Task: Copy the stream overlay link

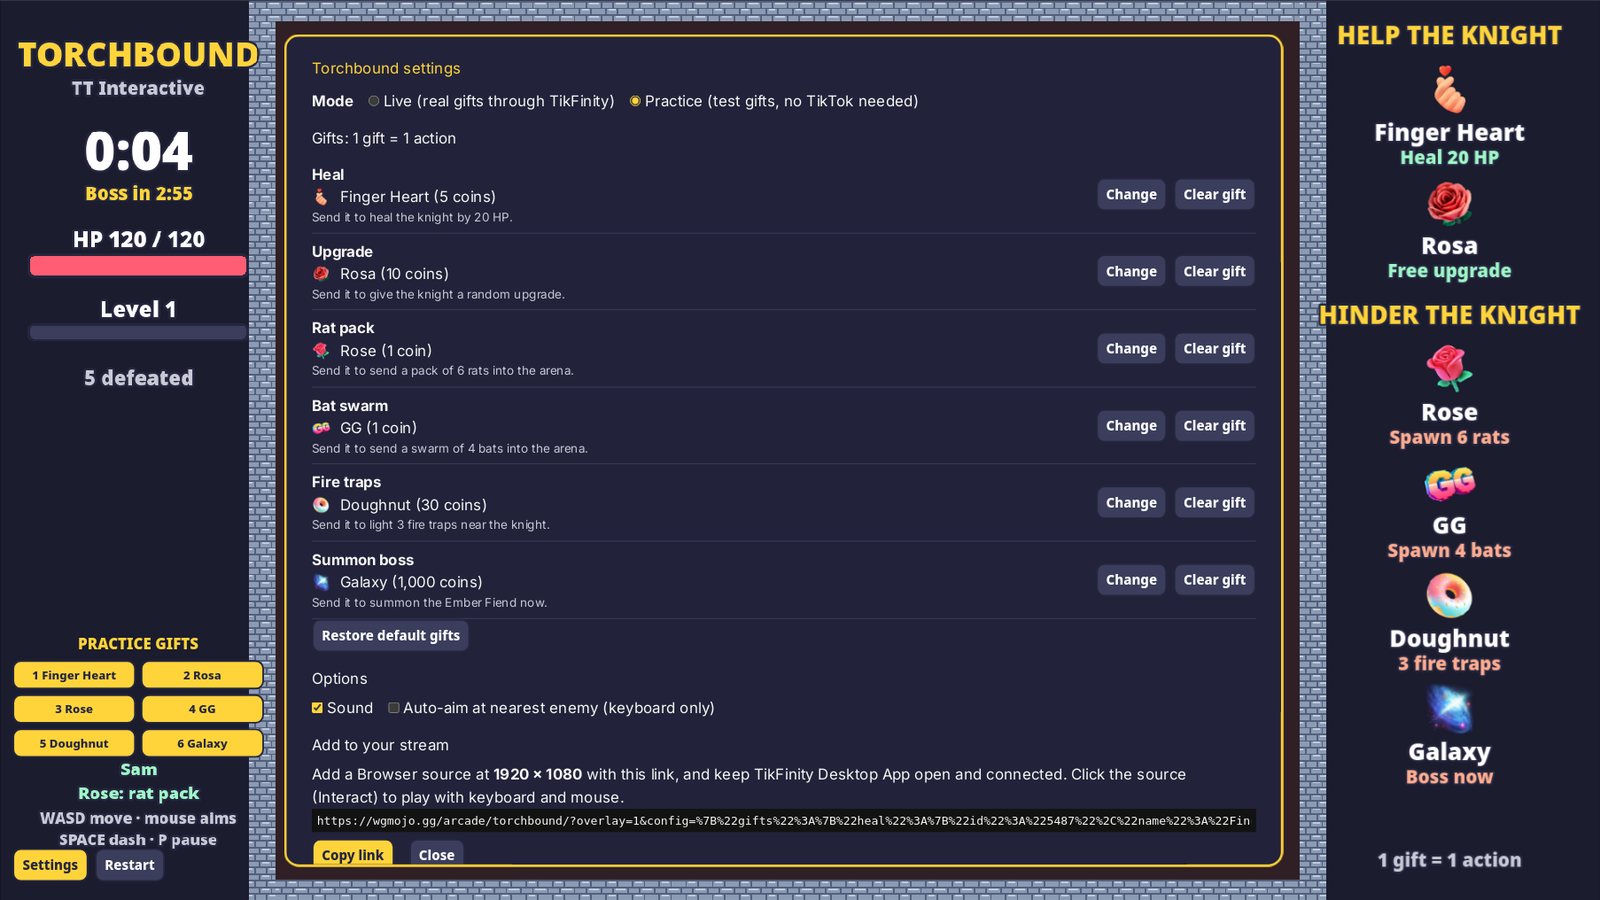Action: coord(352,854)
